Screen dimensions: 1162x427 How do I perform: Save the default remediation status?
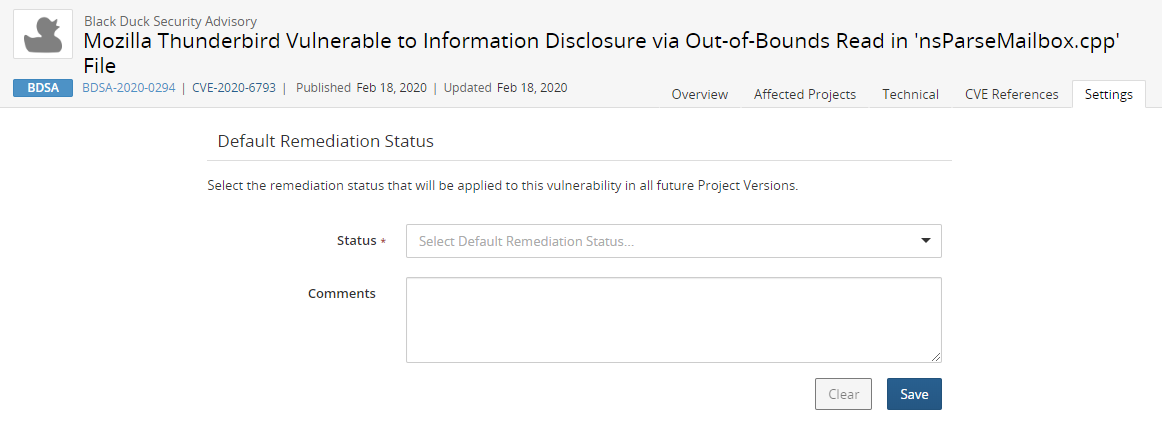913,394
